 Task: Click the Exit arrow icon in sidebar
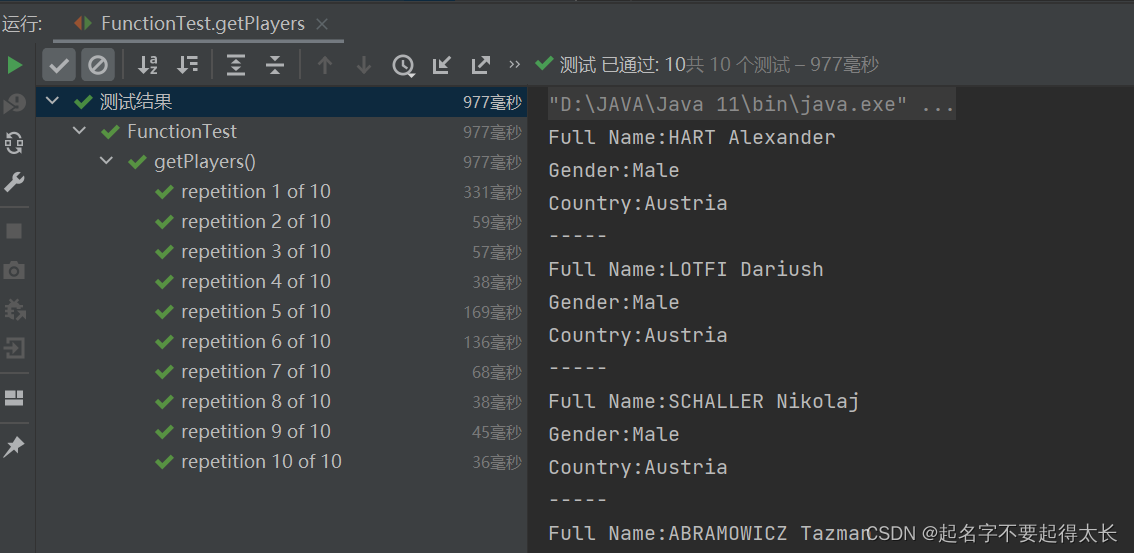[x=14, y=349]
